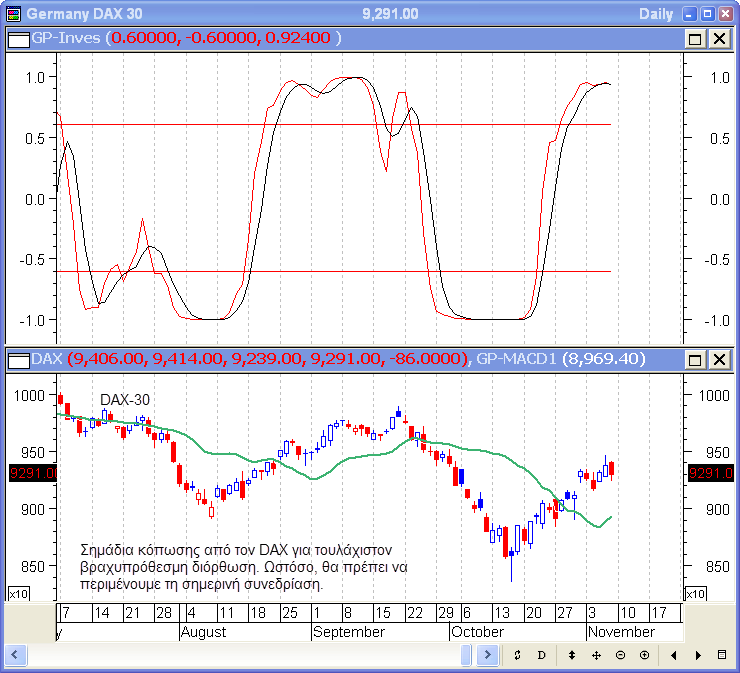The height and width of the screenshot is (673, 740).
Task: Step chart forward with right triangle arrow
Action: pyautogui.click(x=697, y=655)
